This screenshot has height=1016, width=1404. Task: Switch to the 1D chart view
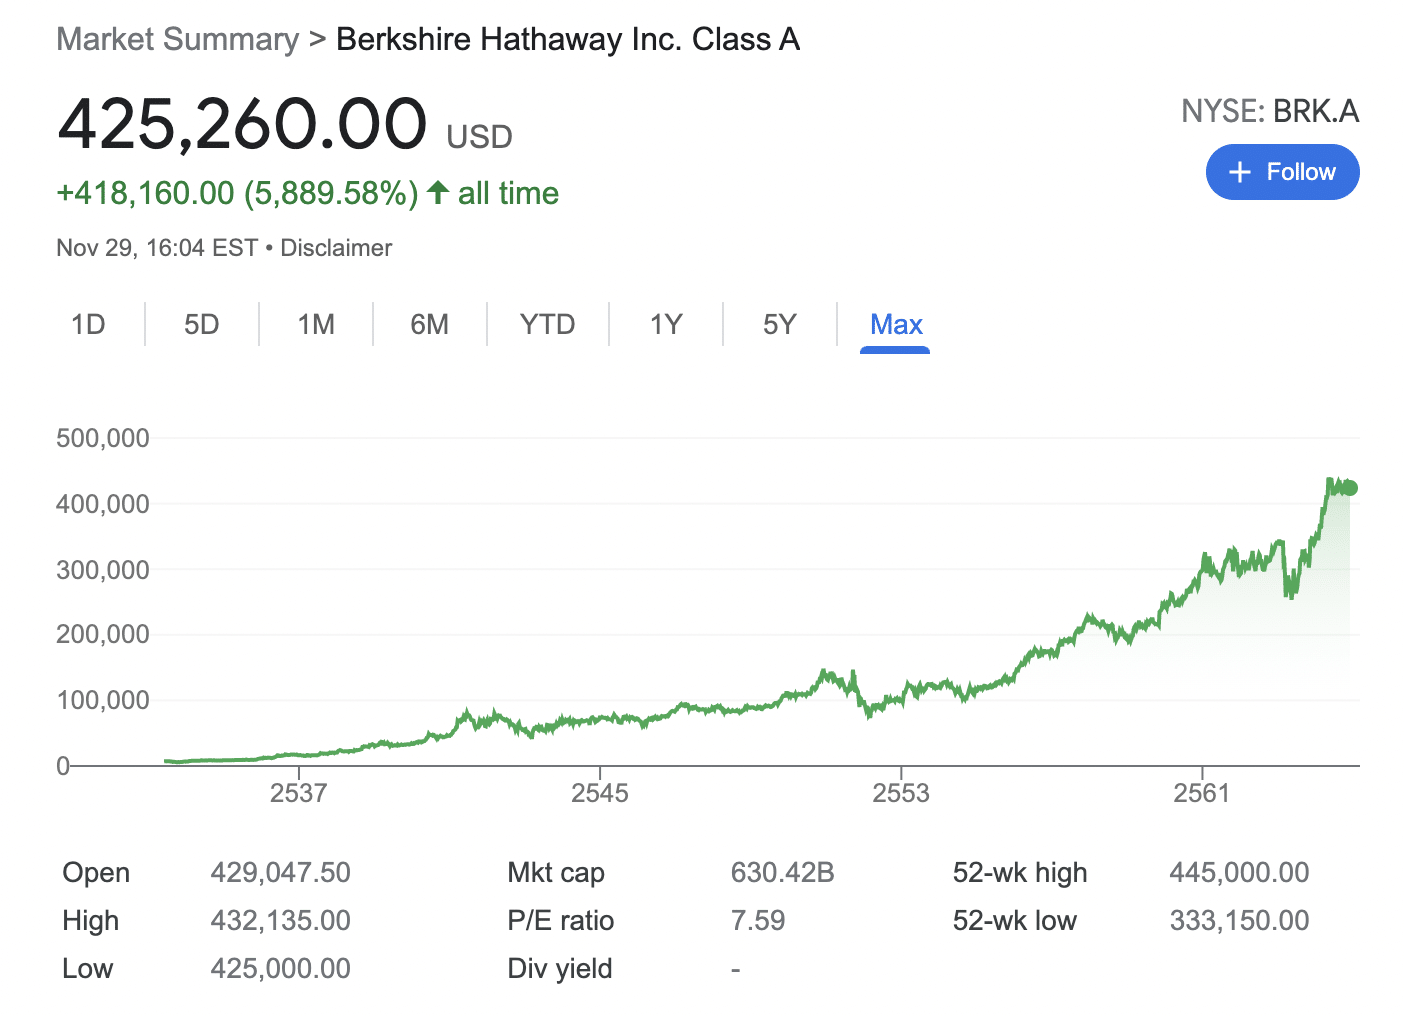[x=89, y=324]
